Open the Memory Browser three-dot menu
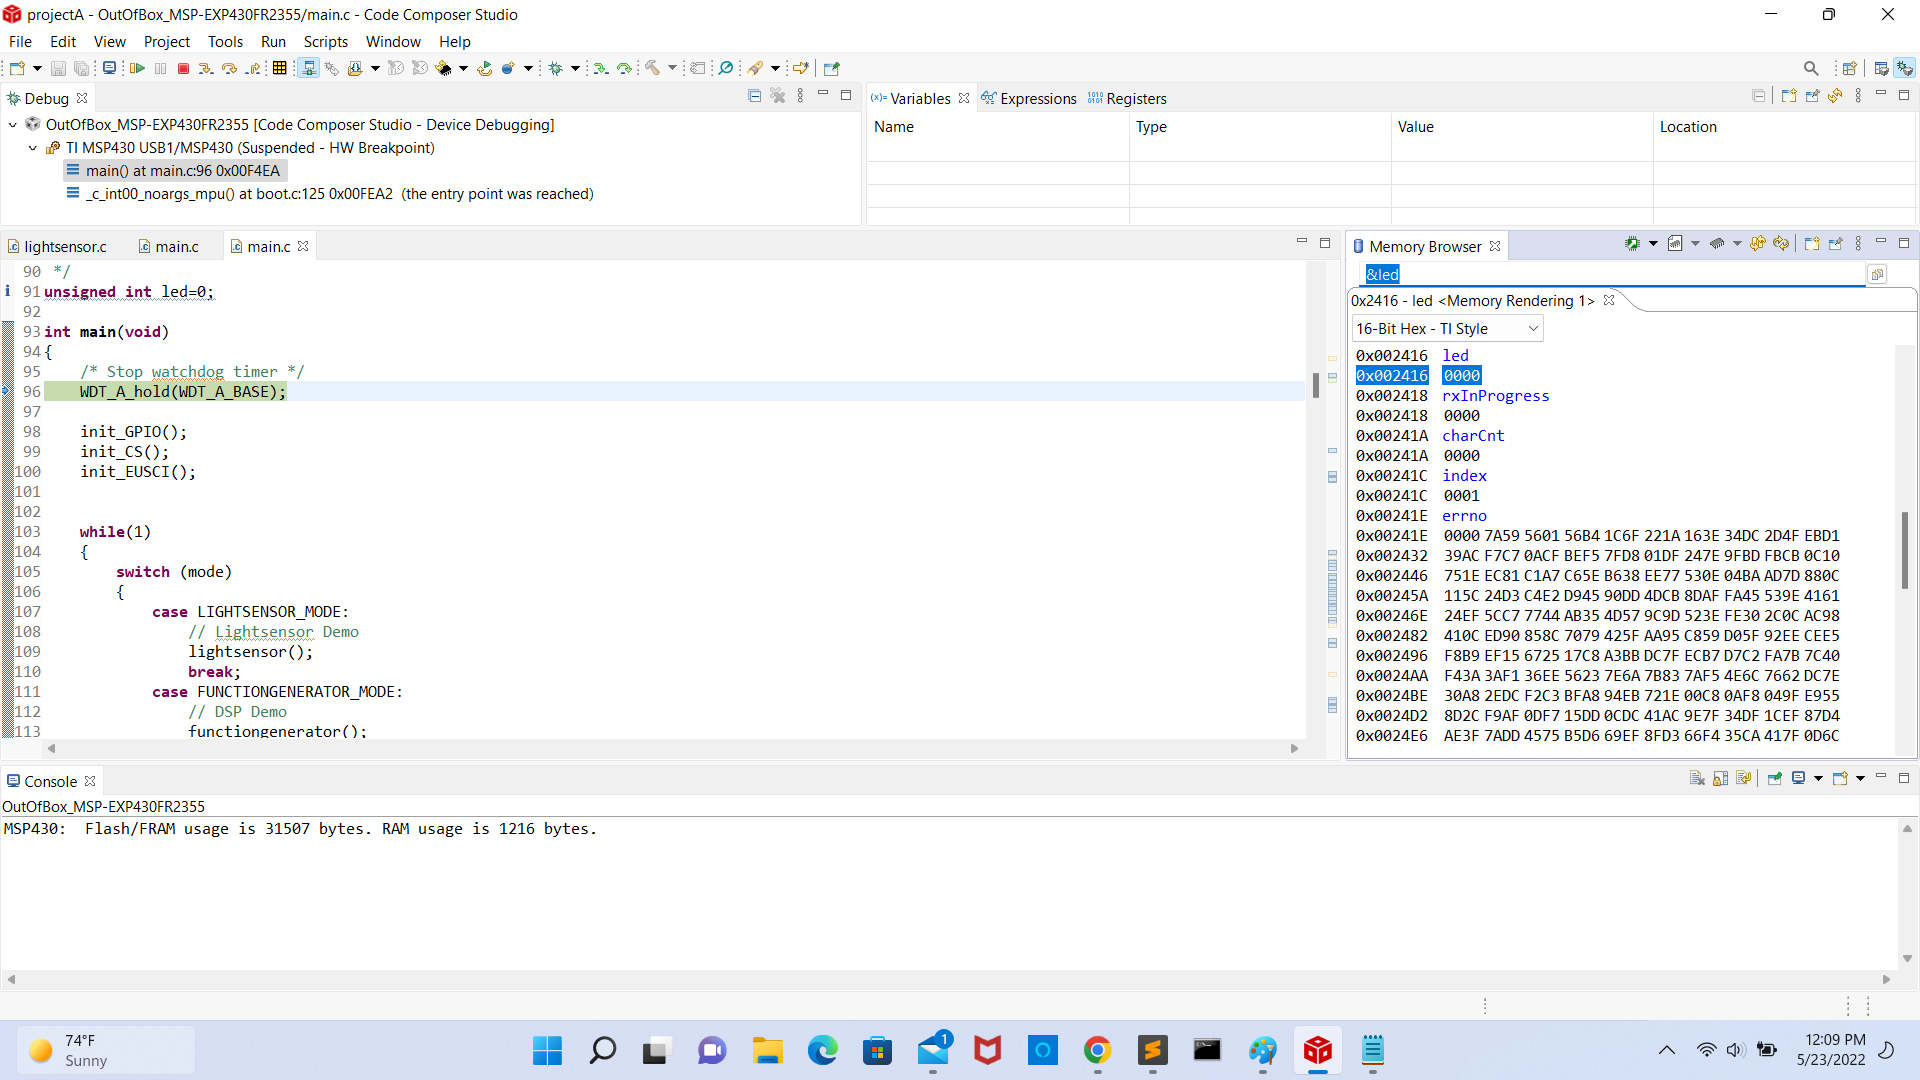The height and width of the screenshot is (1080, 1920). click(1858, 243)
